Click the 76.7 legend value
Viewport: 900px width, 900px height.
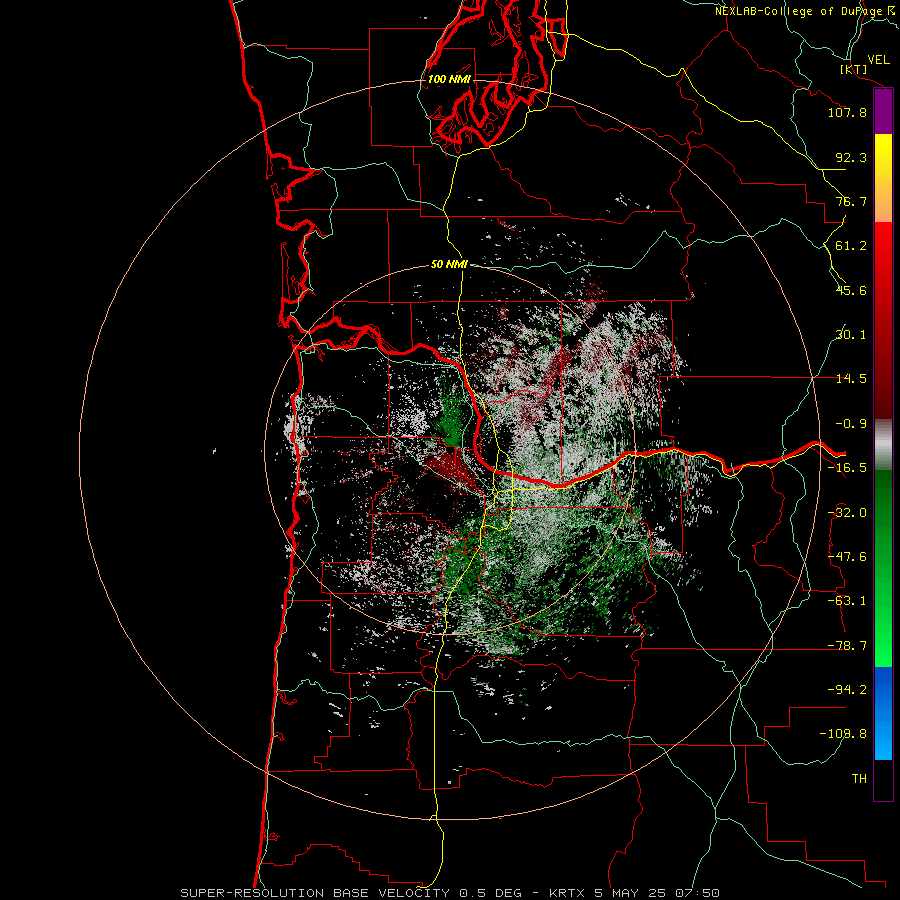click(x=851, y=201)
